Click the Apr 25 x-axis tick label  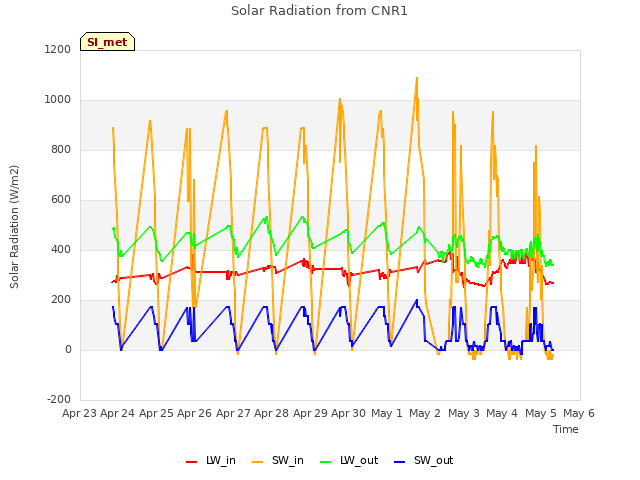click(156, 413)
